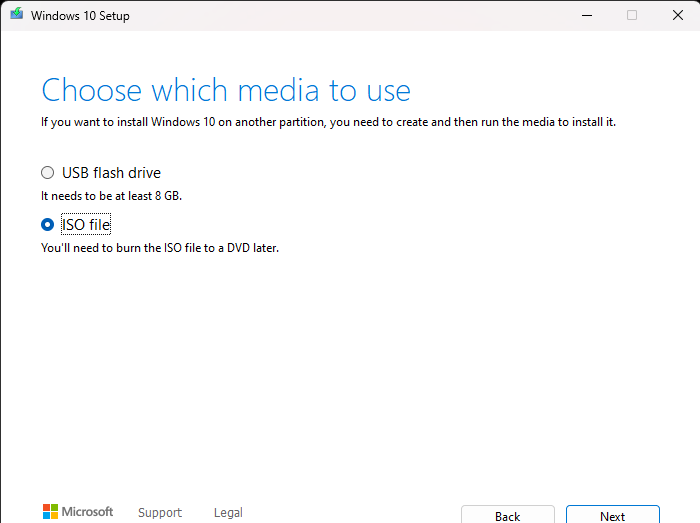The image size is (700, 523).
Task: Click text 'It needs to be at least 8 GB.'
Action: [112, 196]
